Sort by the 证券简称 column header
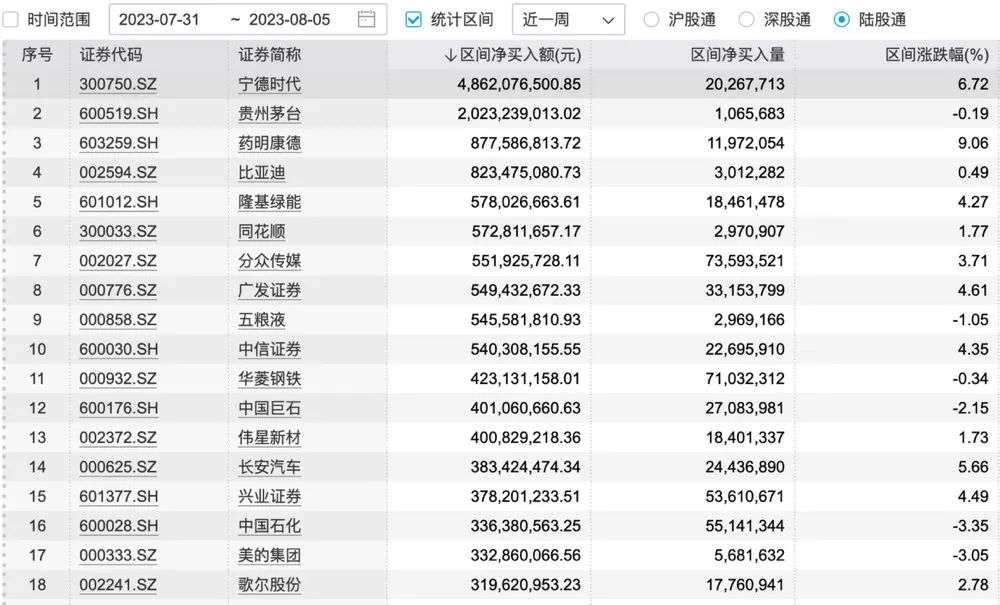The image size is (1000, 605). click(x=269, y=55)
